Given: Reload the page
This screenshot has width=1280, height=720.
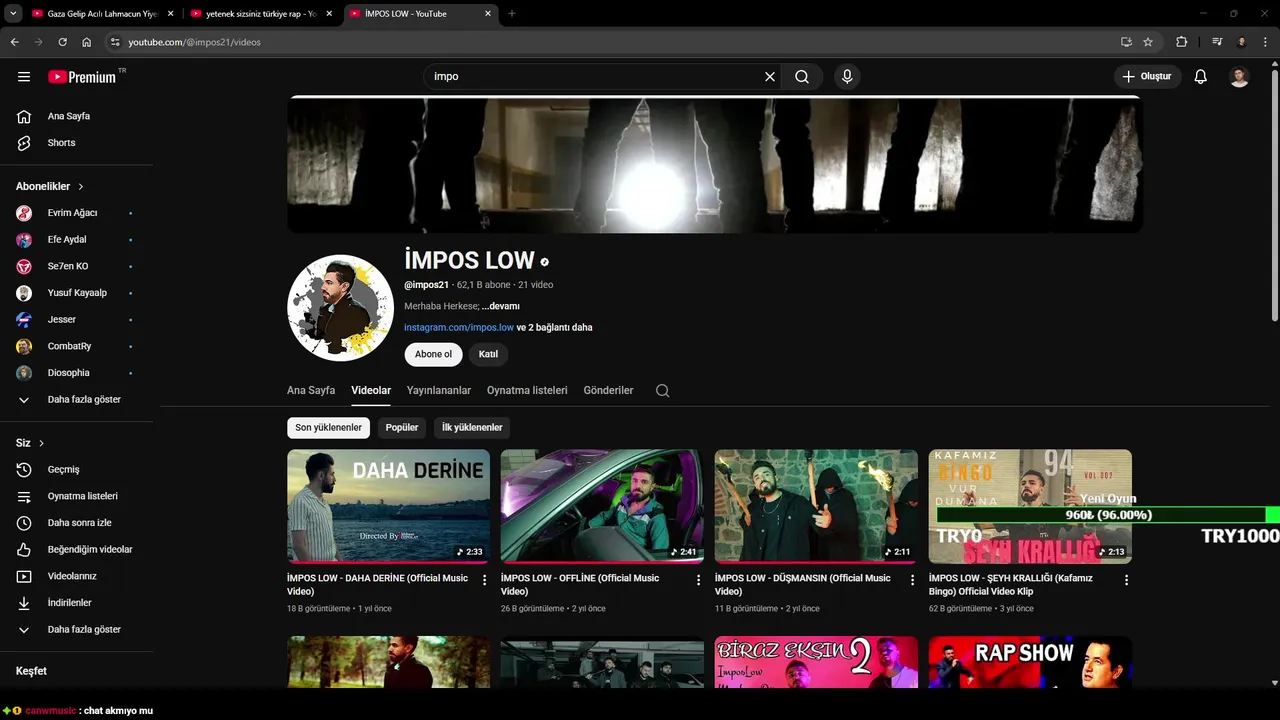Looking at the screenshot, I should [x=62, y=42].
